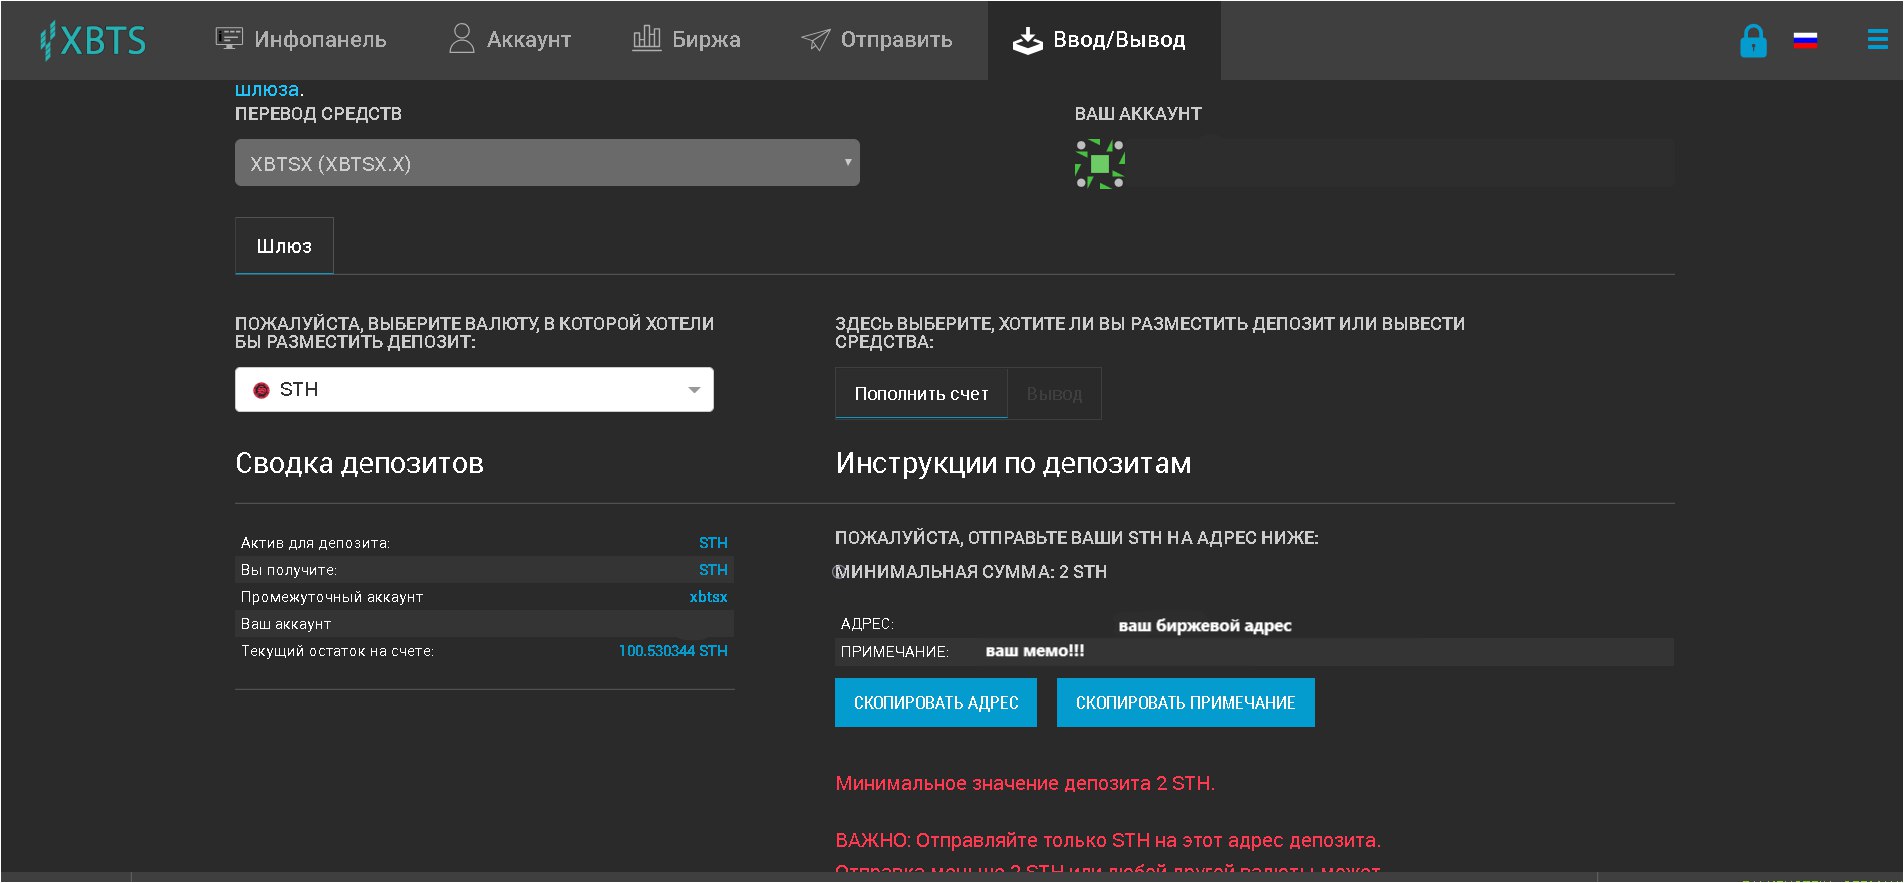Click the ваш мемо!!! memo text
Image resolution: width=1904 pixels, height=883 pixels.
[1035, 651]
